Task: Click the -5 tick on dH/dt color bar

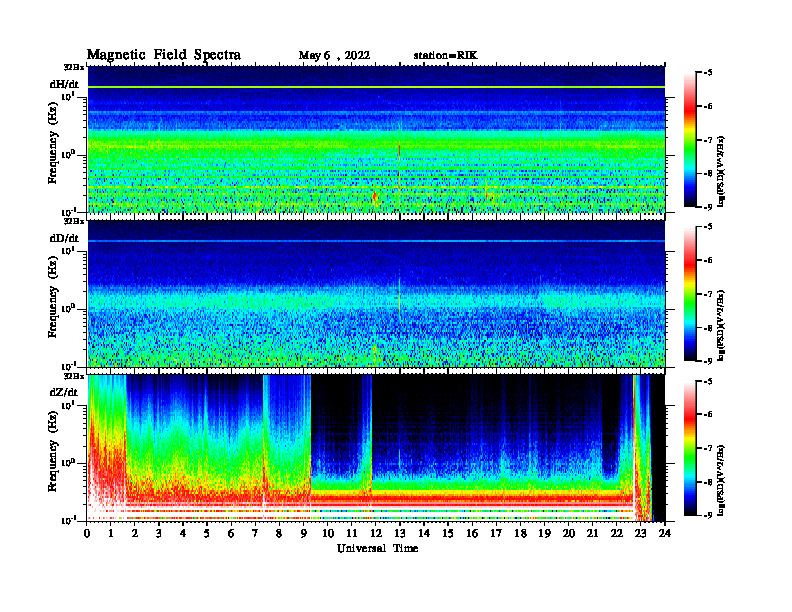Action: pyautogui.click(x=707, y=73)
